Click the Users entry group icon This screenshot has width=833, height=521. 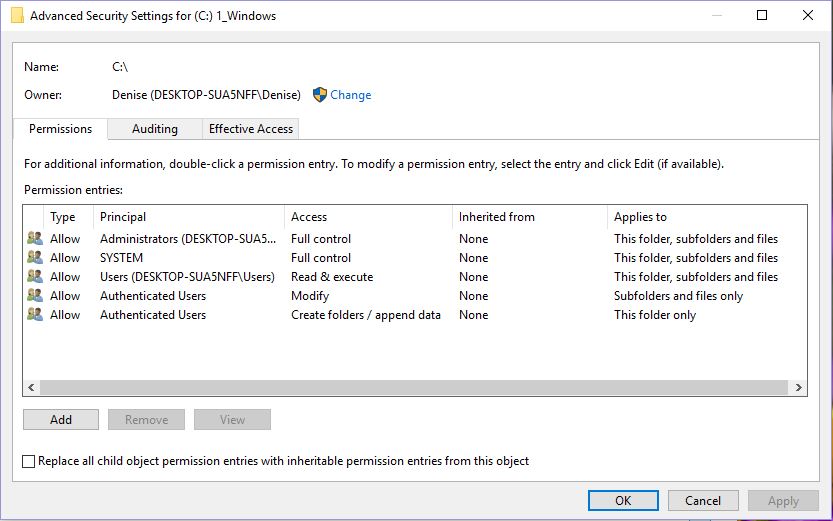tap(35, 277)
